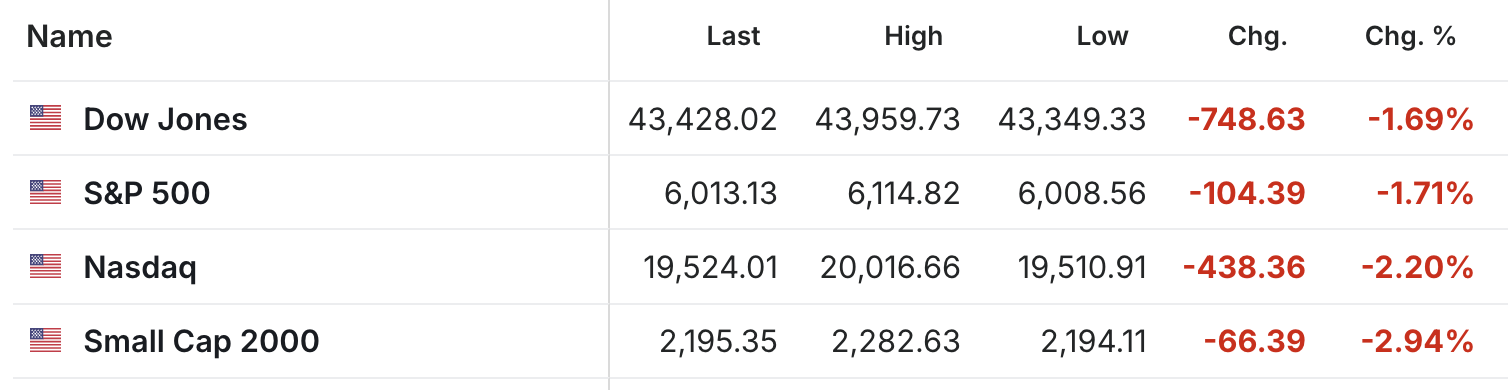Click the US flag icon beside Small Cap 2000

(45, 341)
